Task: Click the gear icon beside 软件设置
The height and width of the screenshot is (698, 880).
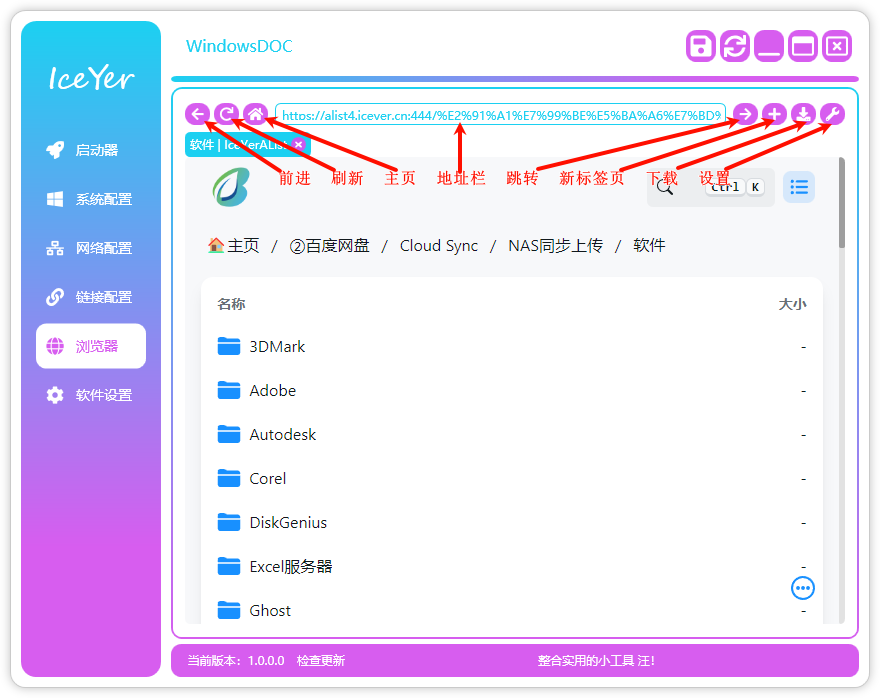Action: tap(55, 395)
